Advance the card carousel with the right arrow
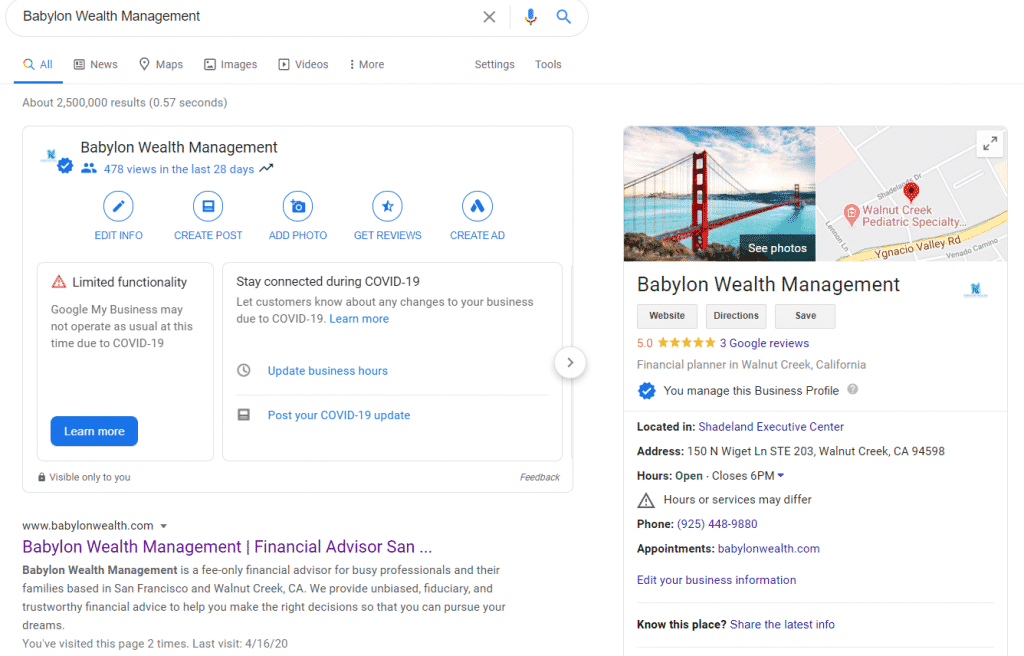Screen dimensions: 1024x656 570,363
